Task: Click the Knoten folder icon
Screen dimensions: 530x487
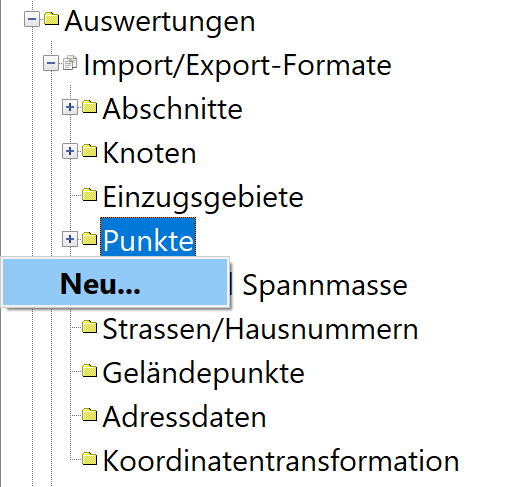Action: pyautogui.click(x=90, y=151)
